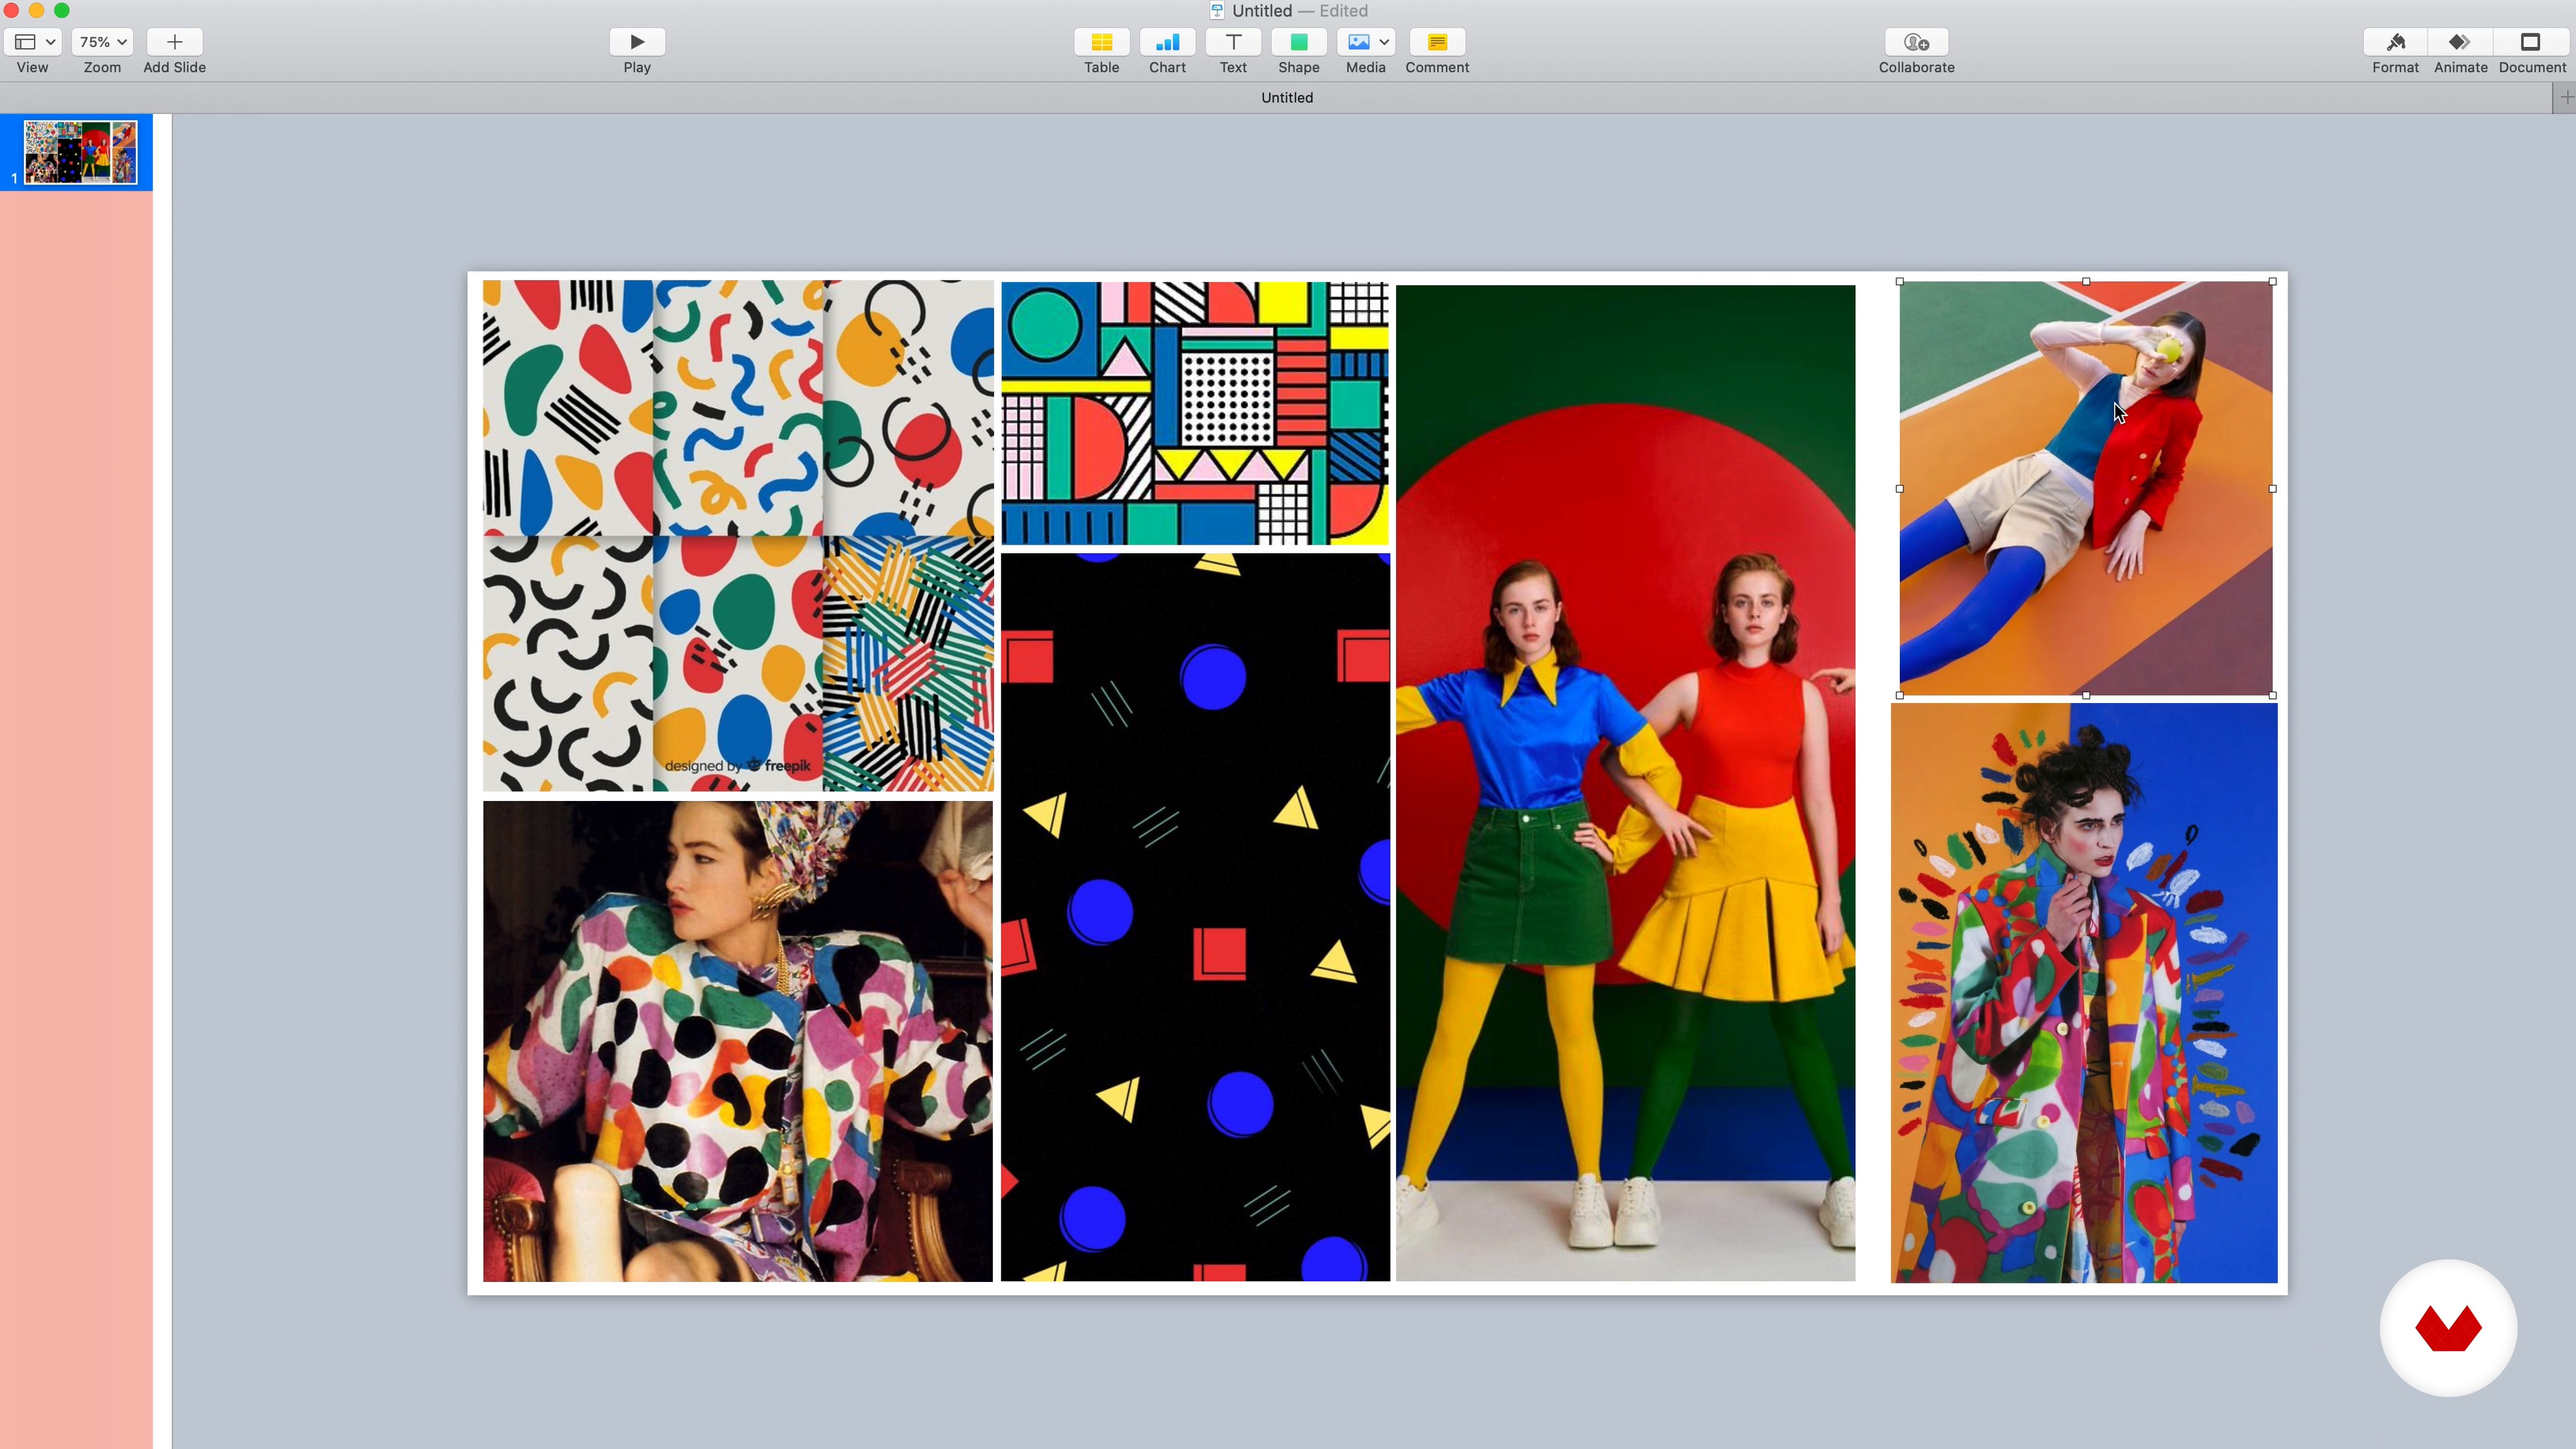Insert a Chart
Viewport: 2576px width, 1449px height.
pos(1167,42)
